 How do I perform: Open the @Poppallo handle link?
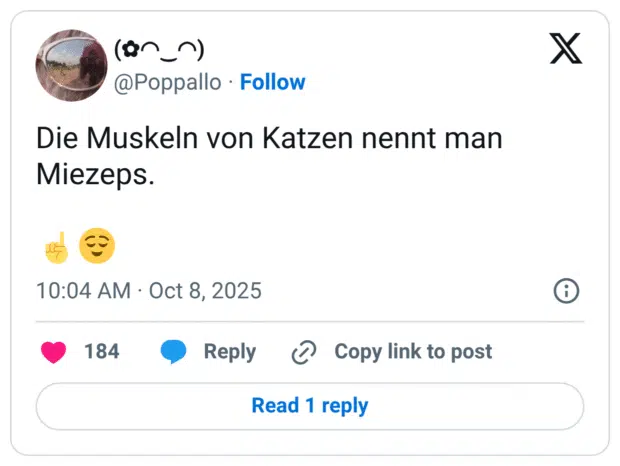tap(168, 82)
